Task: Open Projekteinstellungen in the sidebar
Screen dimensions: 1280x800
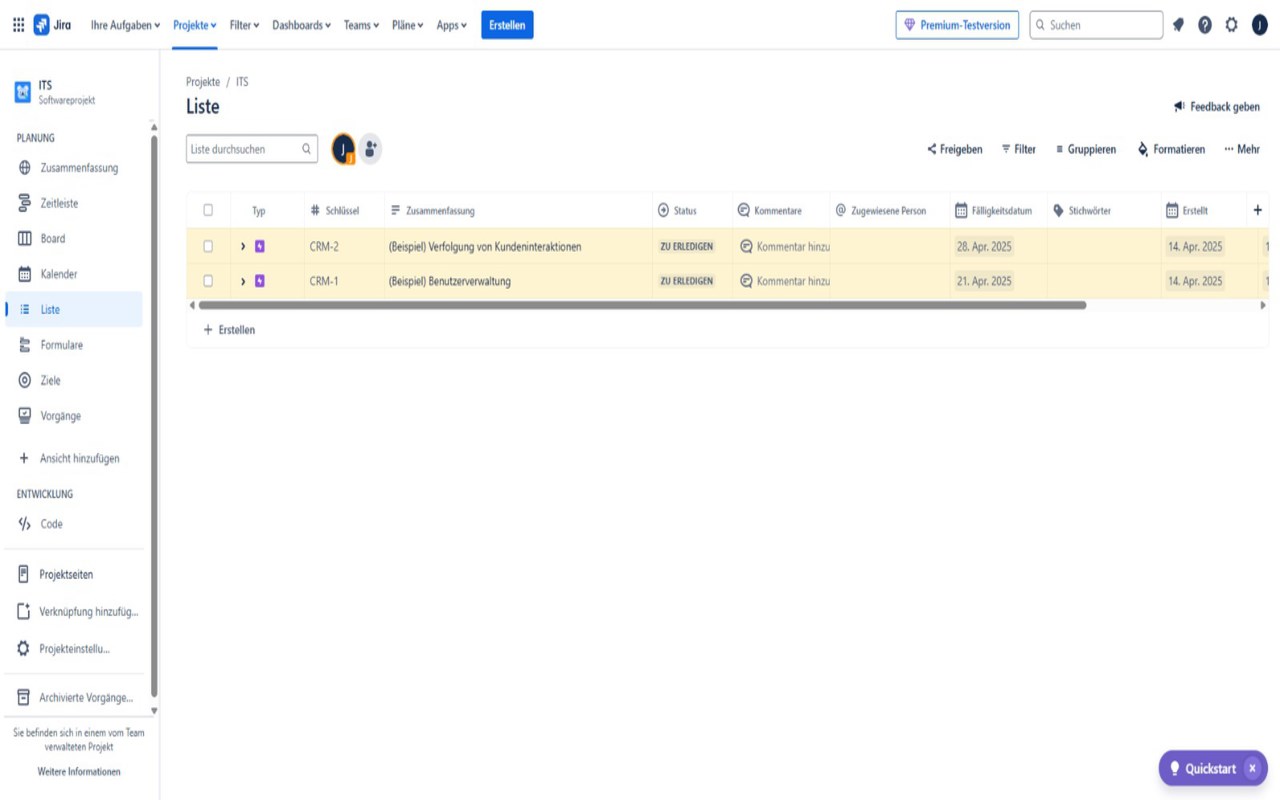Action: (74, 649)
